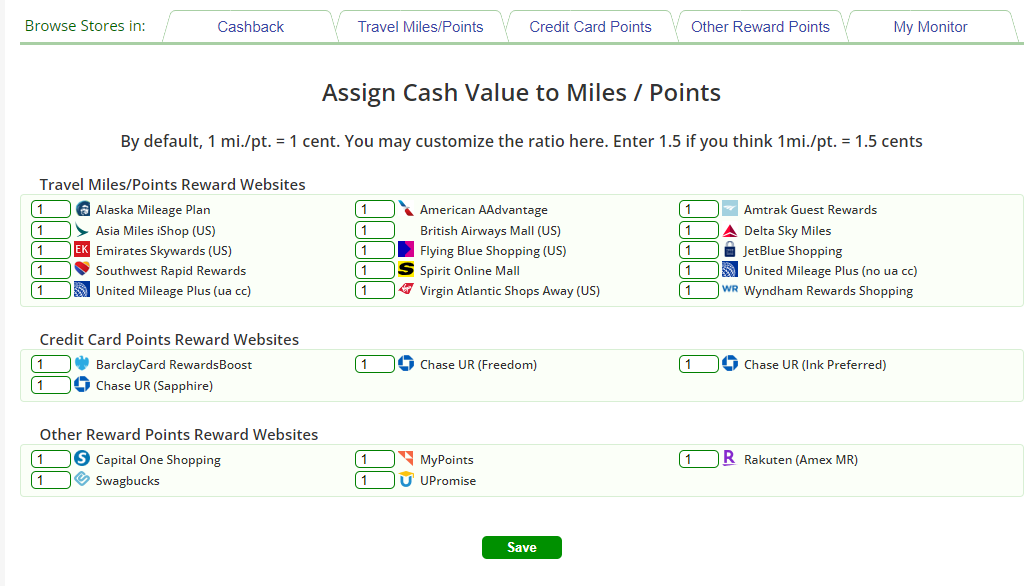
Task: Focus the British Airways Mall value input
Action: 374,231
